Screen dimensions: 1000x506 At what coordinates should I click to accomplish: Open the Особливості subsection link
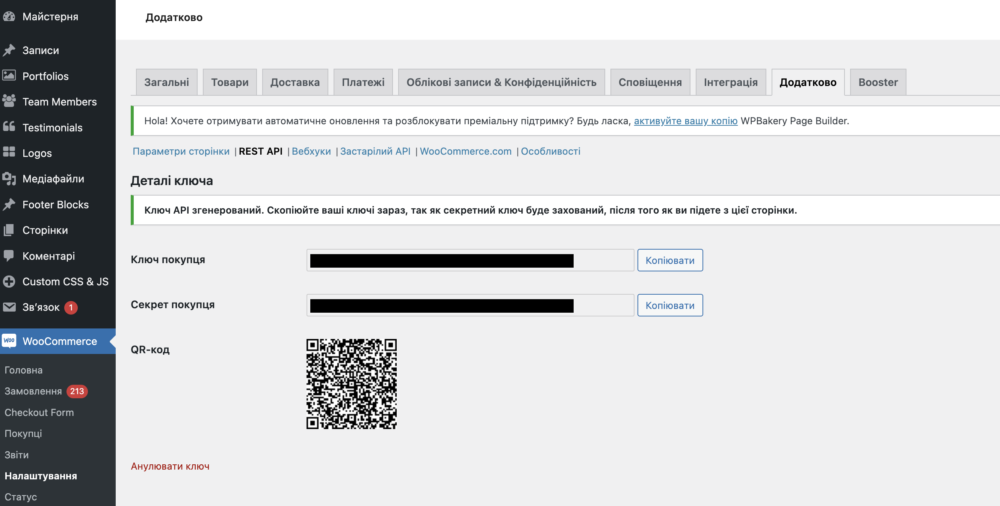[550, 151]
